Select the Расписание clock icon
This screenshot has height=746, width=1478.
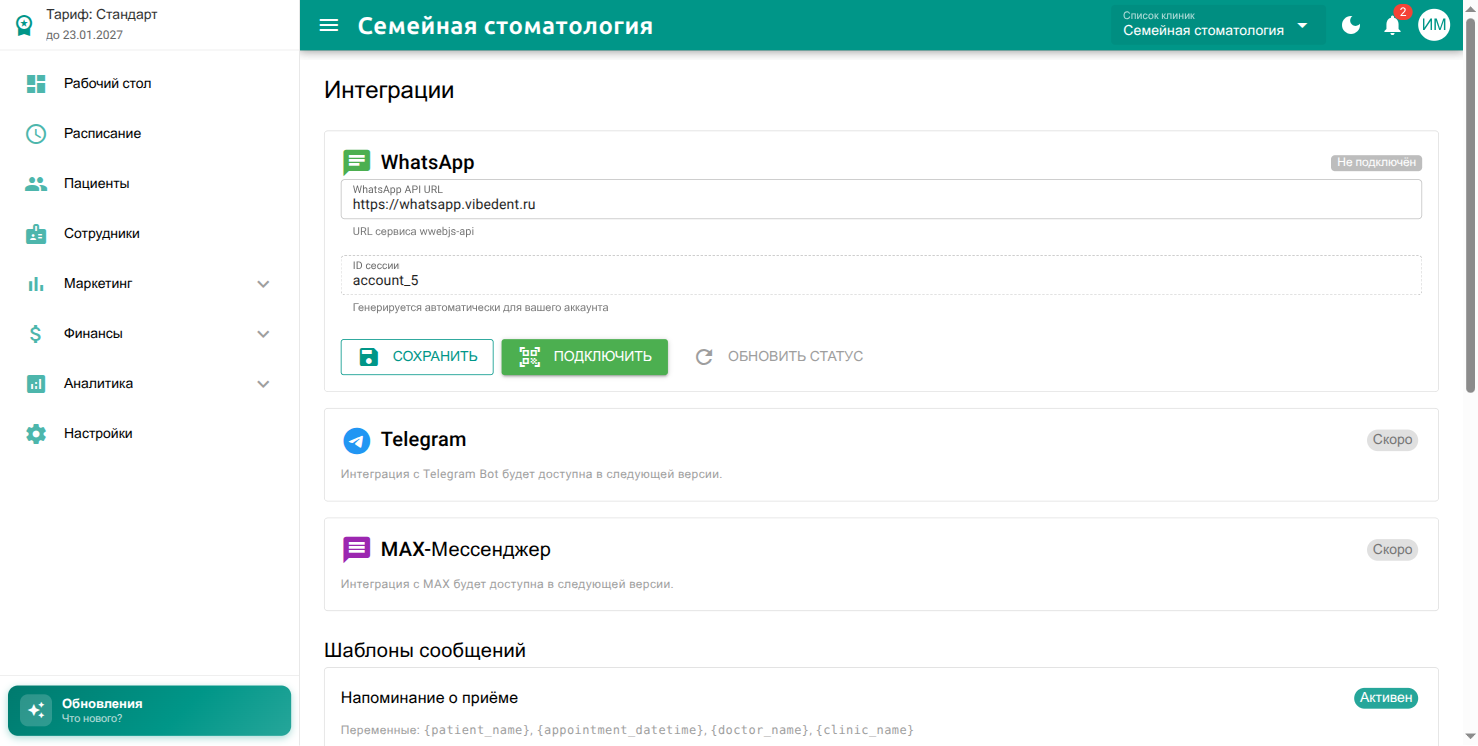pos(36,133)
